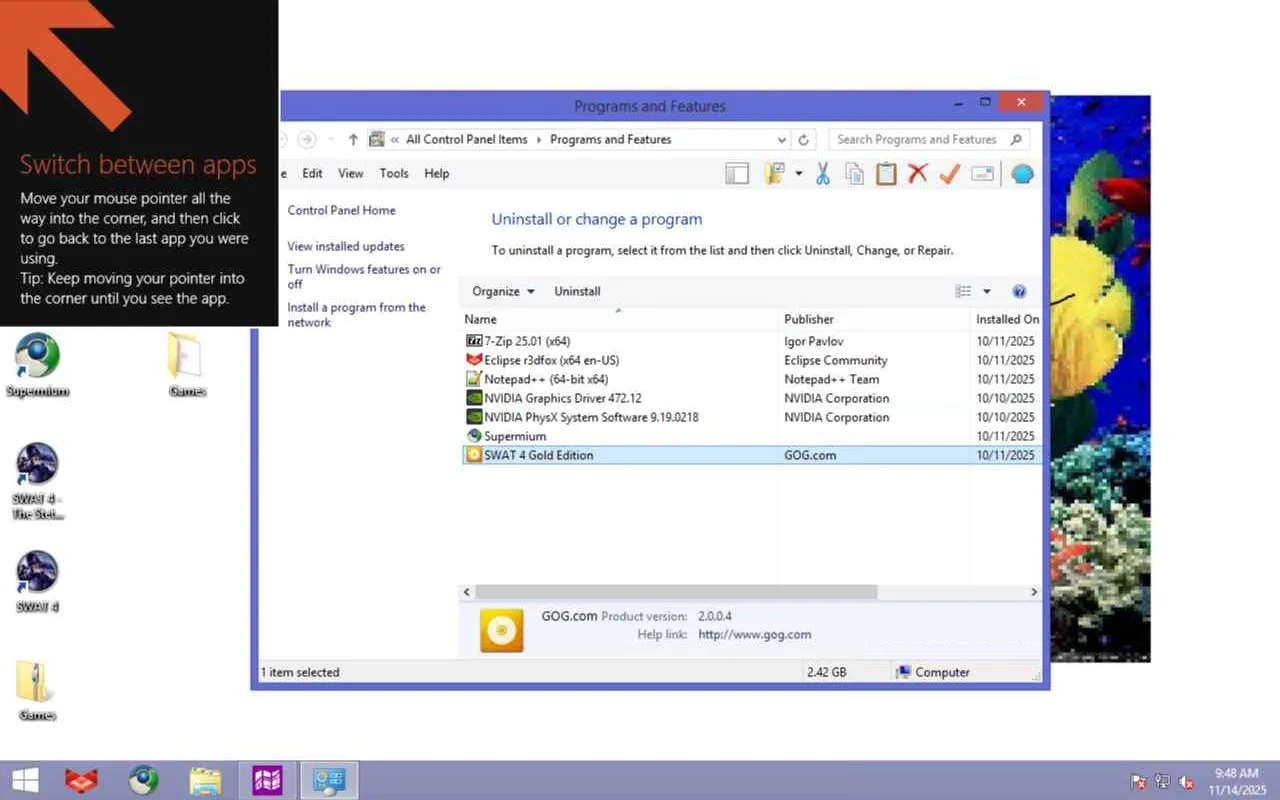Click the list's left scroll arrow
Viewport: 1280px width, 800px height.
[x=467, y=593]
